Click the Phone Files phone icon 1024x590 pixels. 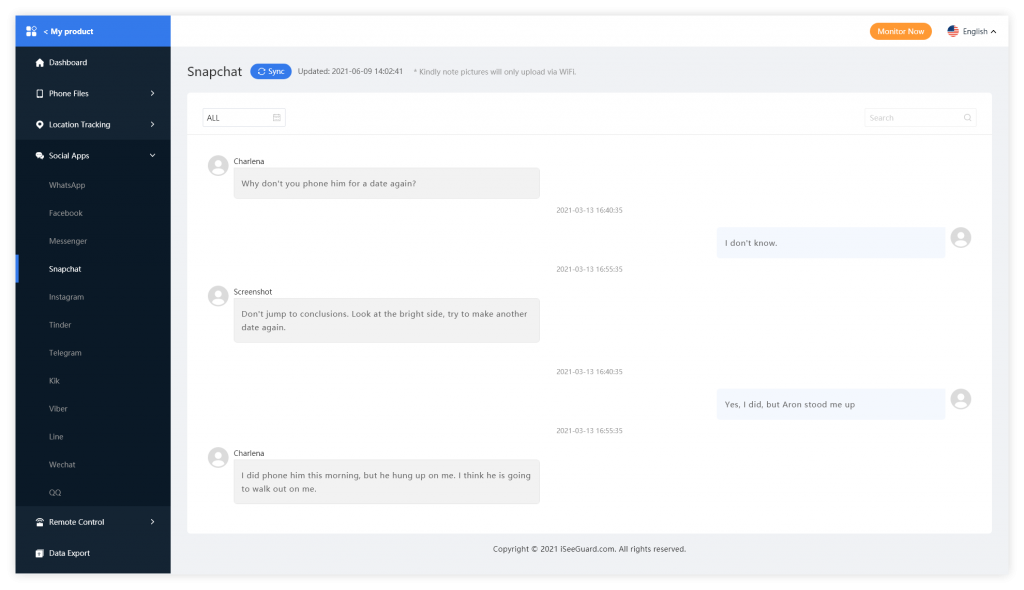pos(40,93)
